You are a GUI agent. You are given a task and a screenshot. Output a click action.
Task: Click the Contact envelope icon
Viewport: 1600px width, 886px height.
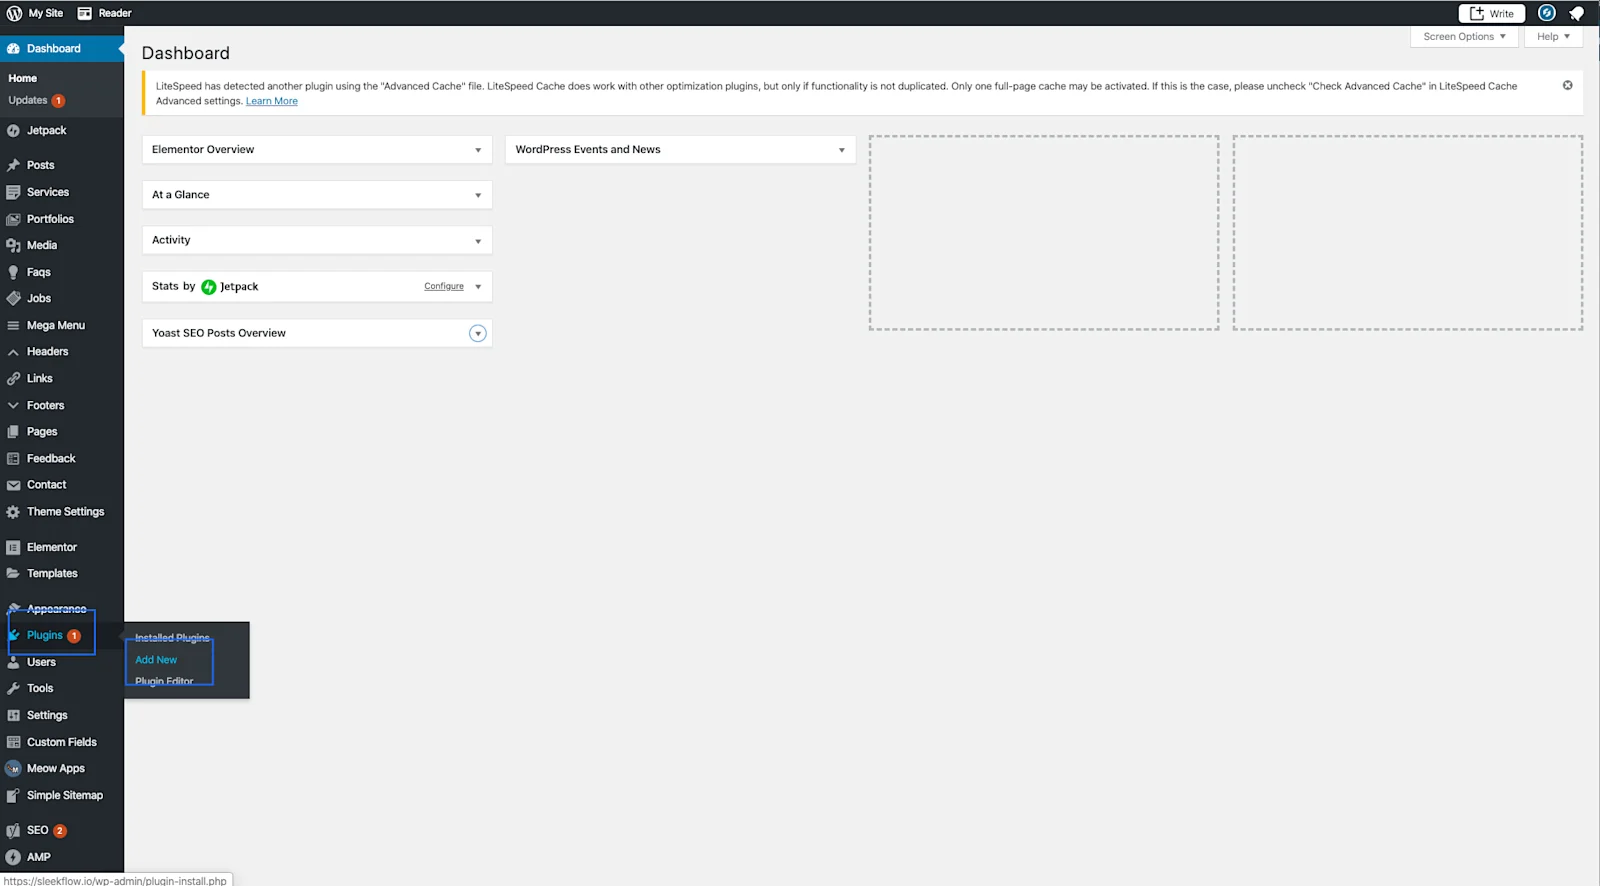tap(13, 485)
